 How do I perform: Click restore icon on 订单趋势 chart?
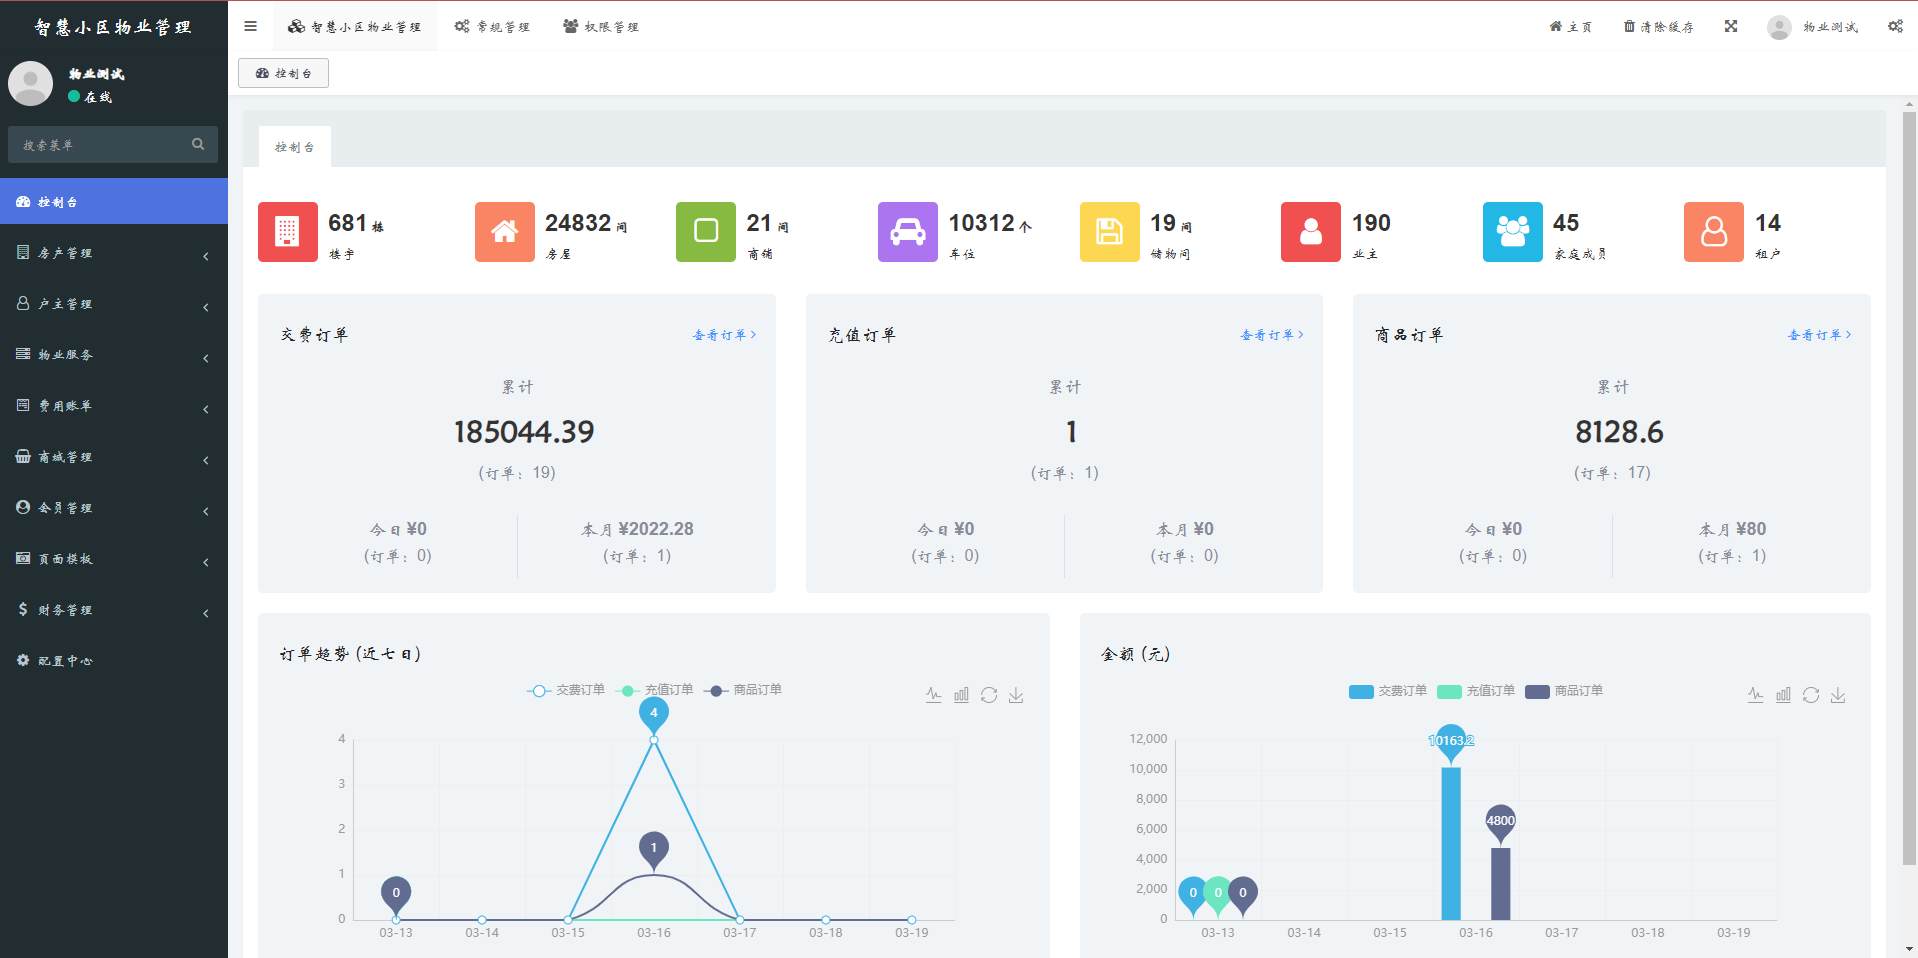989,695
